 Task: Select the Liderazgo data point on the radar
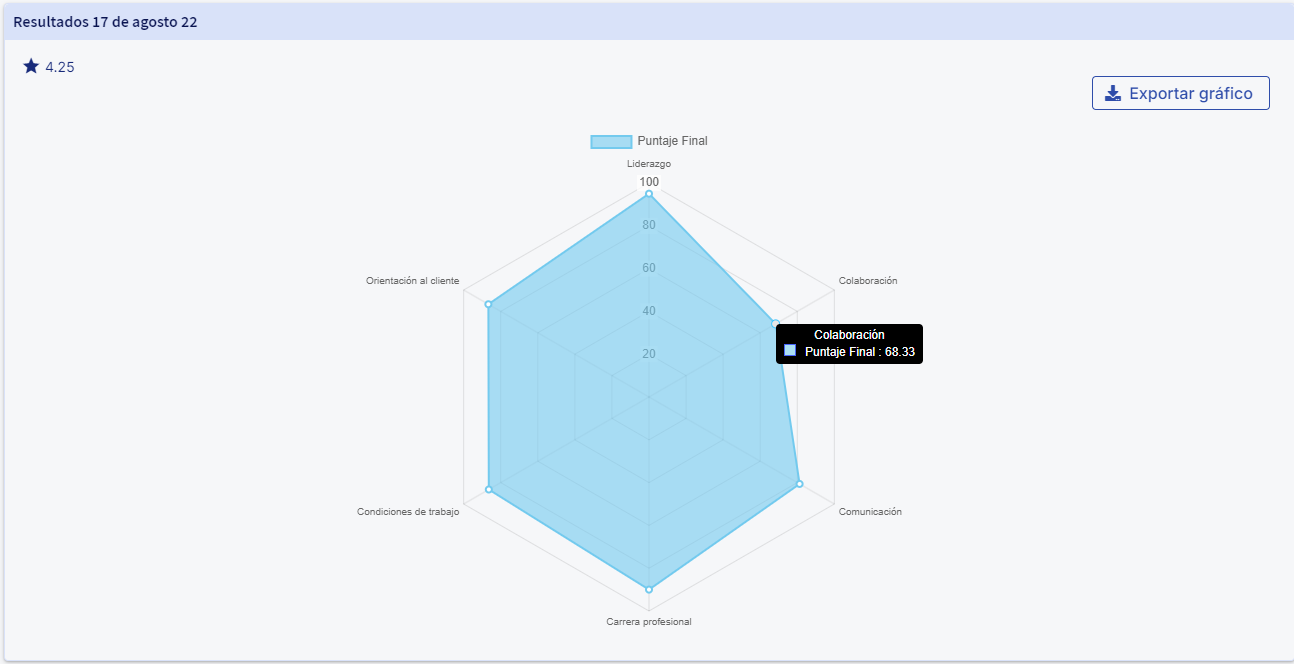click(x=649, y=194)
